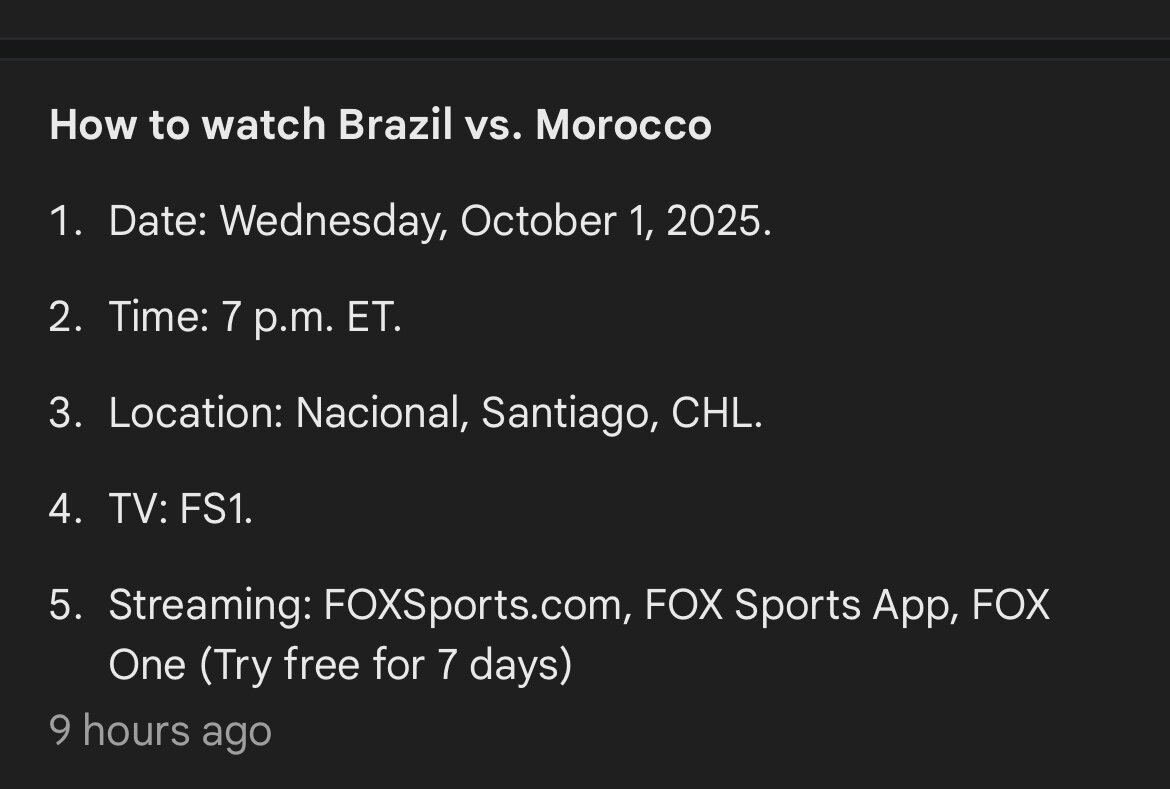Click the "FS1" channel text
Screen dimensions: 1170x789
tap(215, 509)
